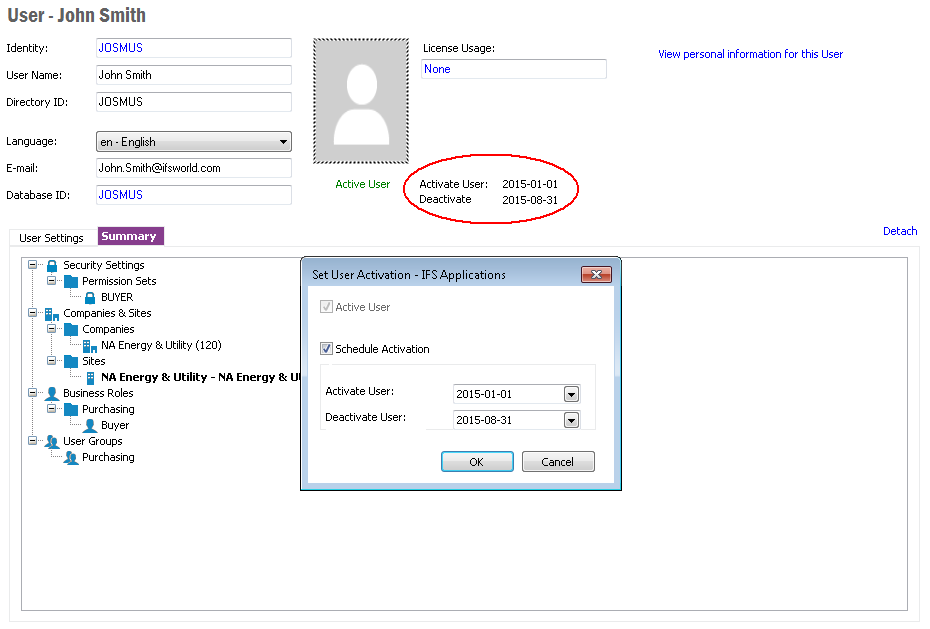Click the Detach link

pyautogui.click(x=899, y=231)
